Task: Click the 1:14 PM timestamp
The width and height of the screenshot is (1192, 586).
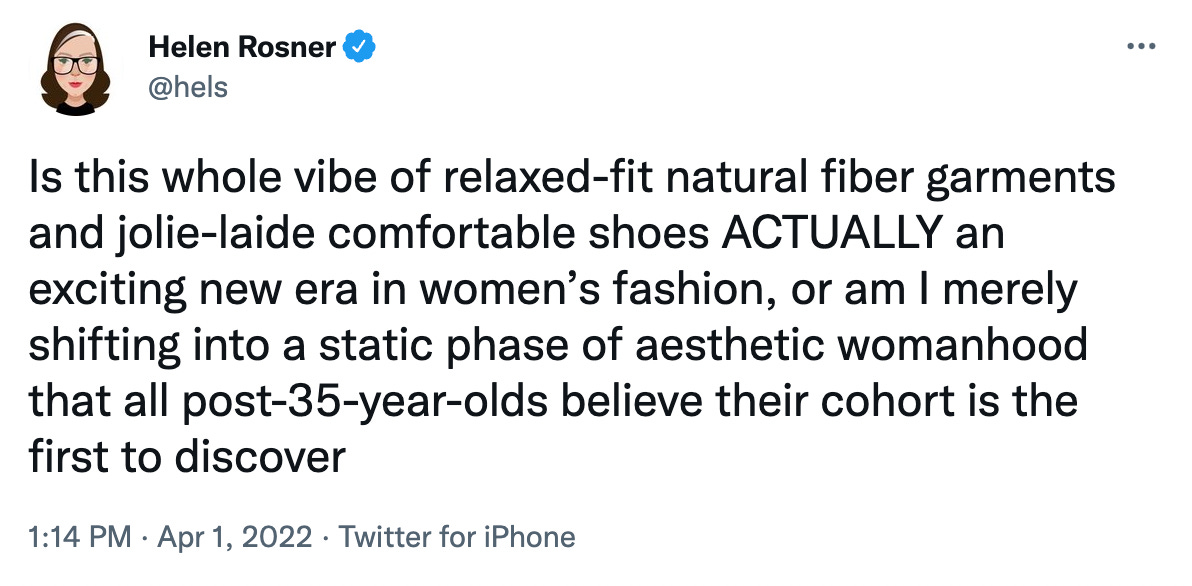Action: pyautogui.click(x=80, y=537)
